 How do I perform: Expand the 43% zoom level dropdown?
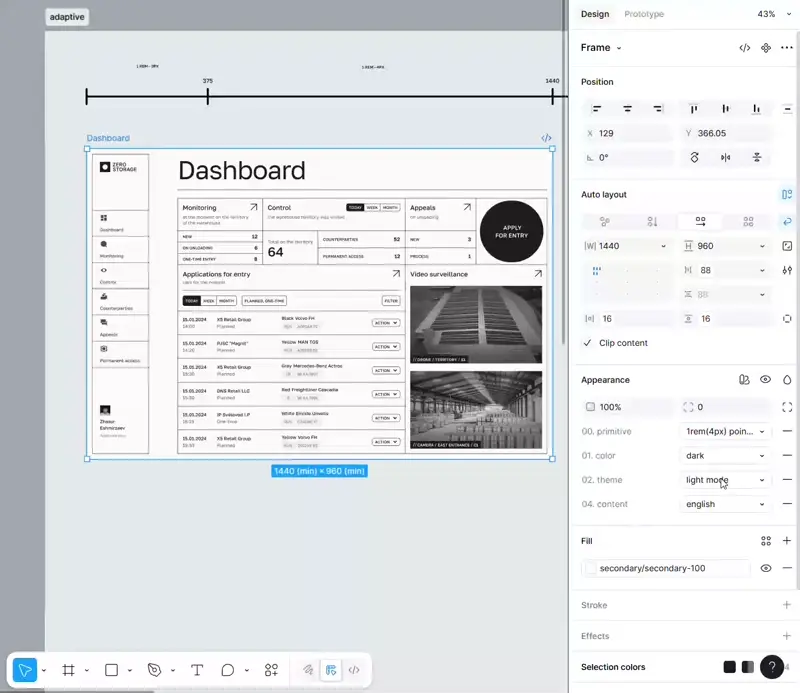(x=771, y=14)
